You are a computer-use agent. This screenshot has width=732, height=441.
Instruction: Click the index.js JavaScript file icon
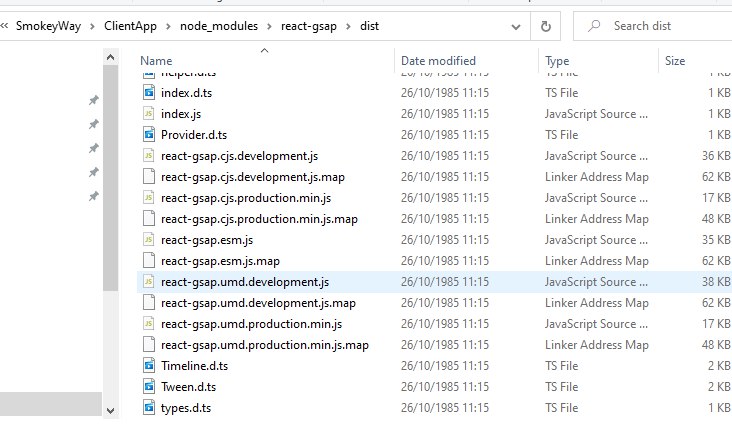148,113
